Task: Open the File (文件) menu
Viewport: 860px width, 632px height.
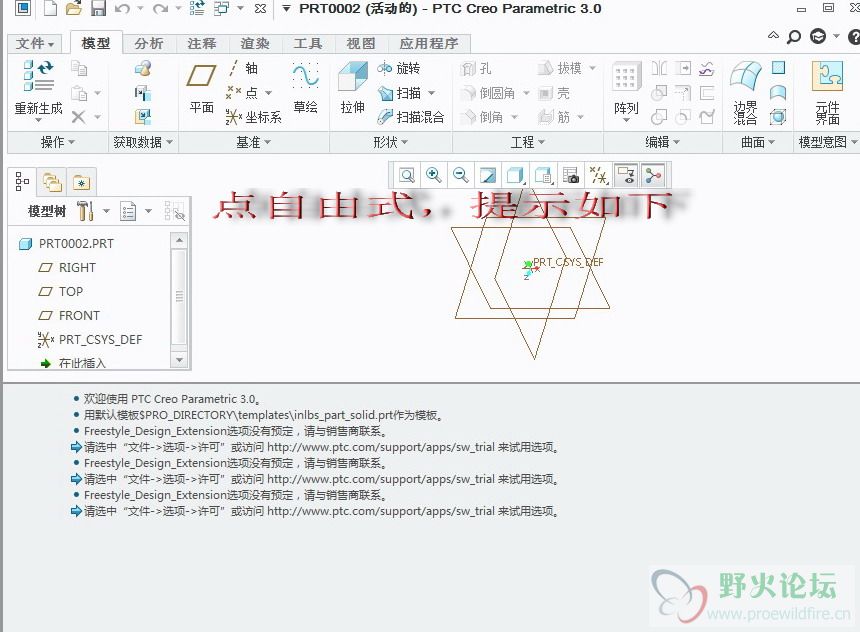Action: tap(35, 43)
